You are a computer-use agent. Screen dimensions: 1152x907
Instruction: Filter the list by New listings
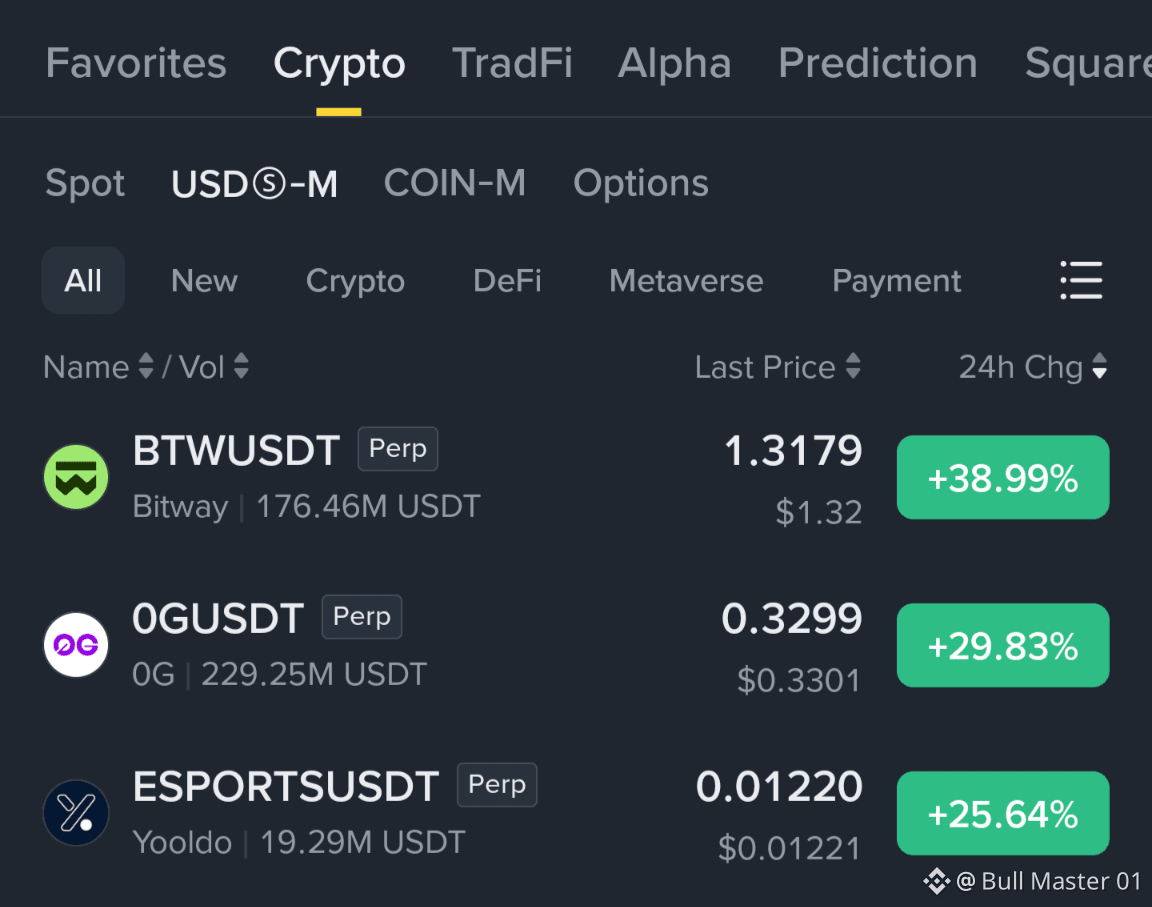point(204,281)
